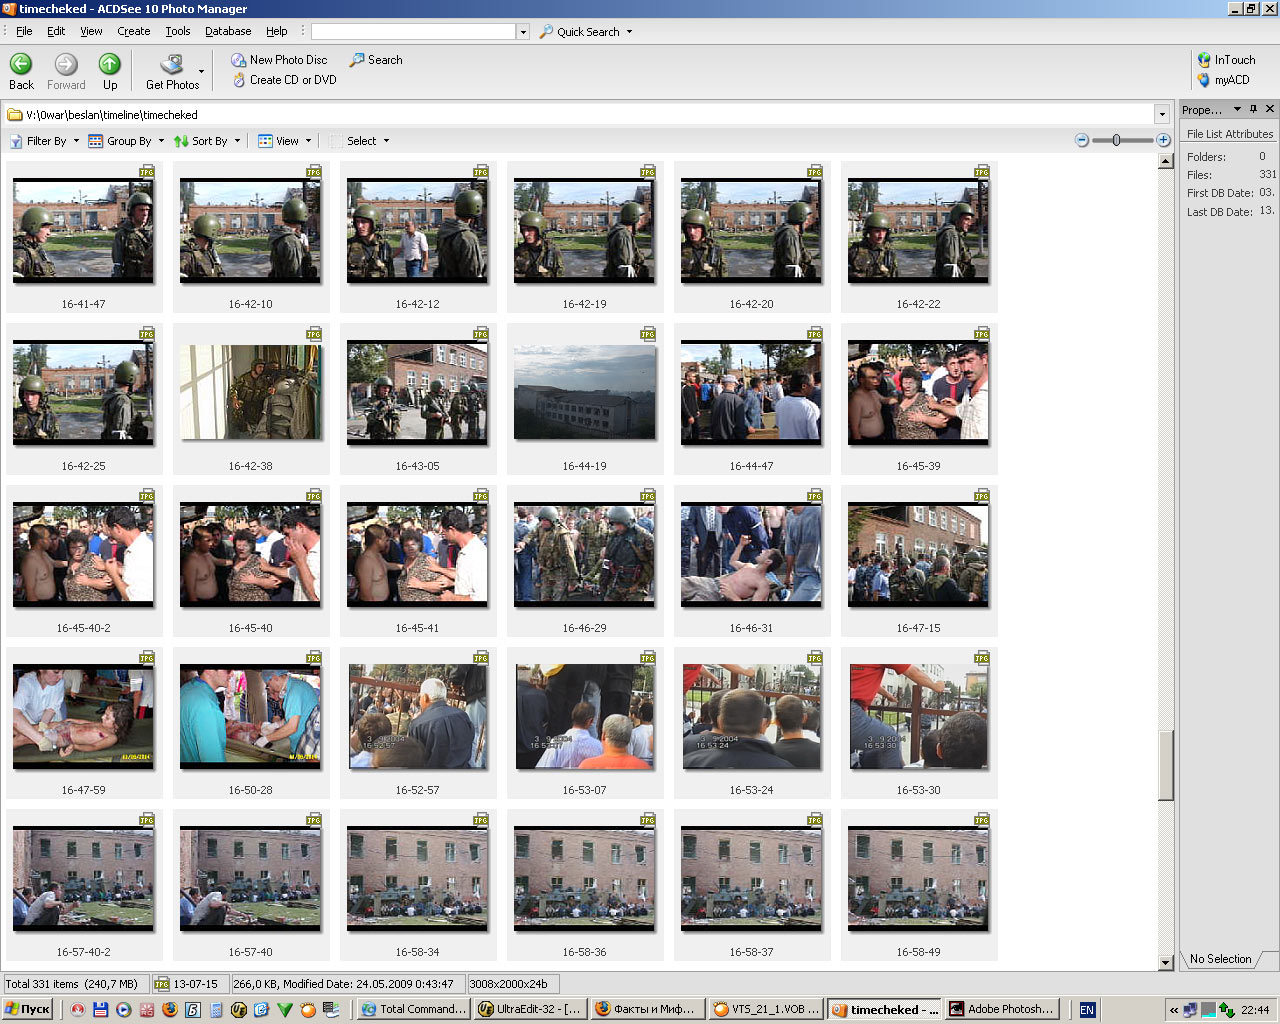Click the calculator icon in Quick Launch

click(216, 1009)
